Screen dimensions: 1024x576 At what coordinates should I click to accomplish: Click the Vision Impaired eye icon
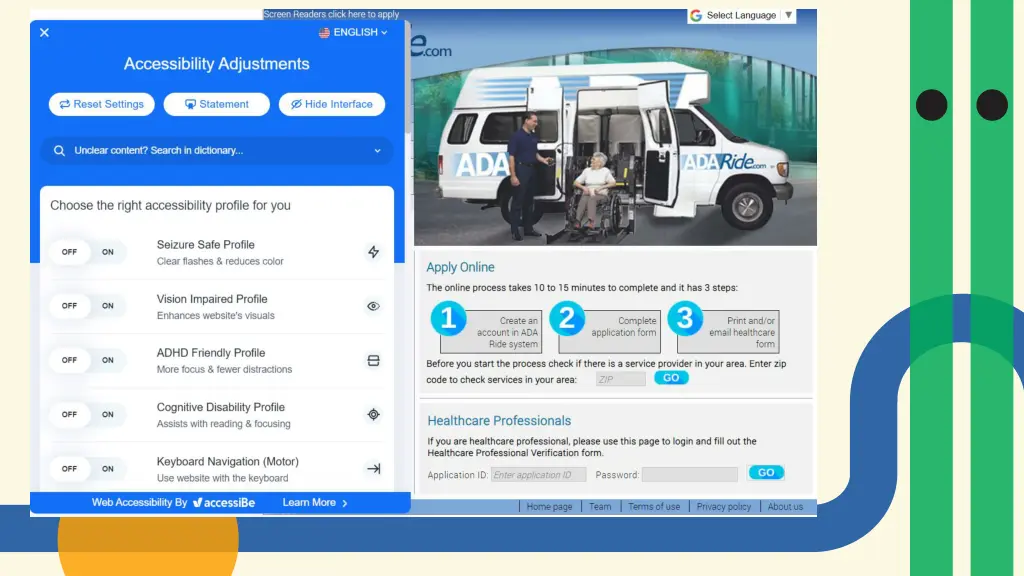click(374, 306)
